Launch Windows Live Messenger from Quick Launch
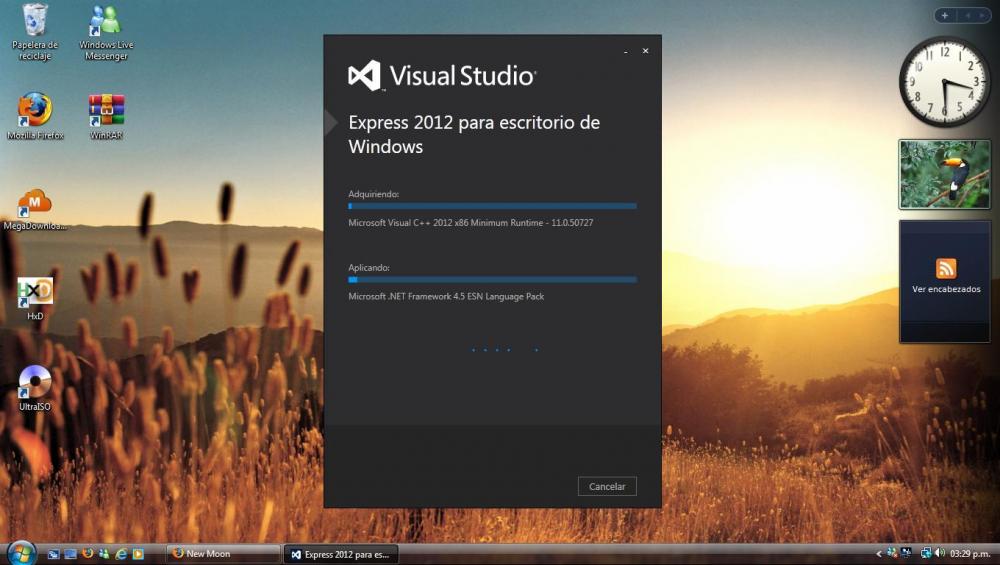This screenshot has height=565, width=1000. click(104, 554)
